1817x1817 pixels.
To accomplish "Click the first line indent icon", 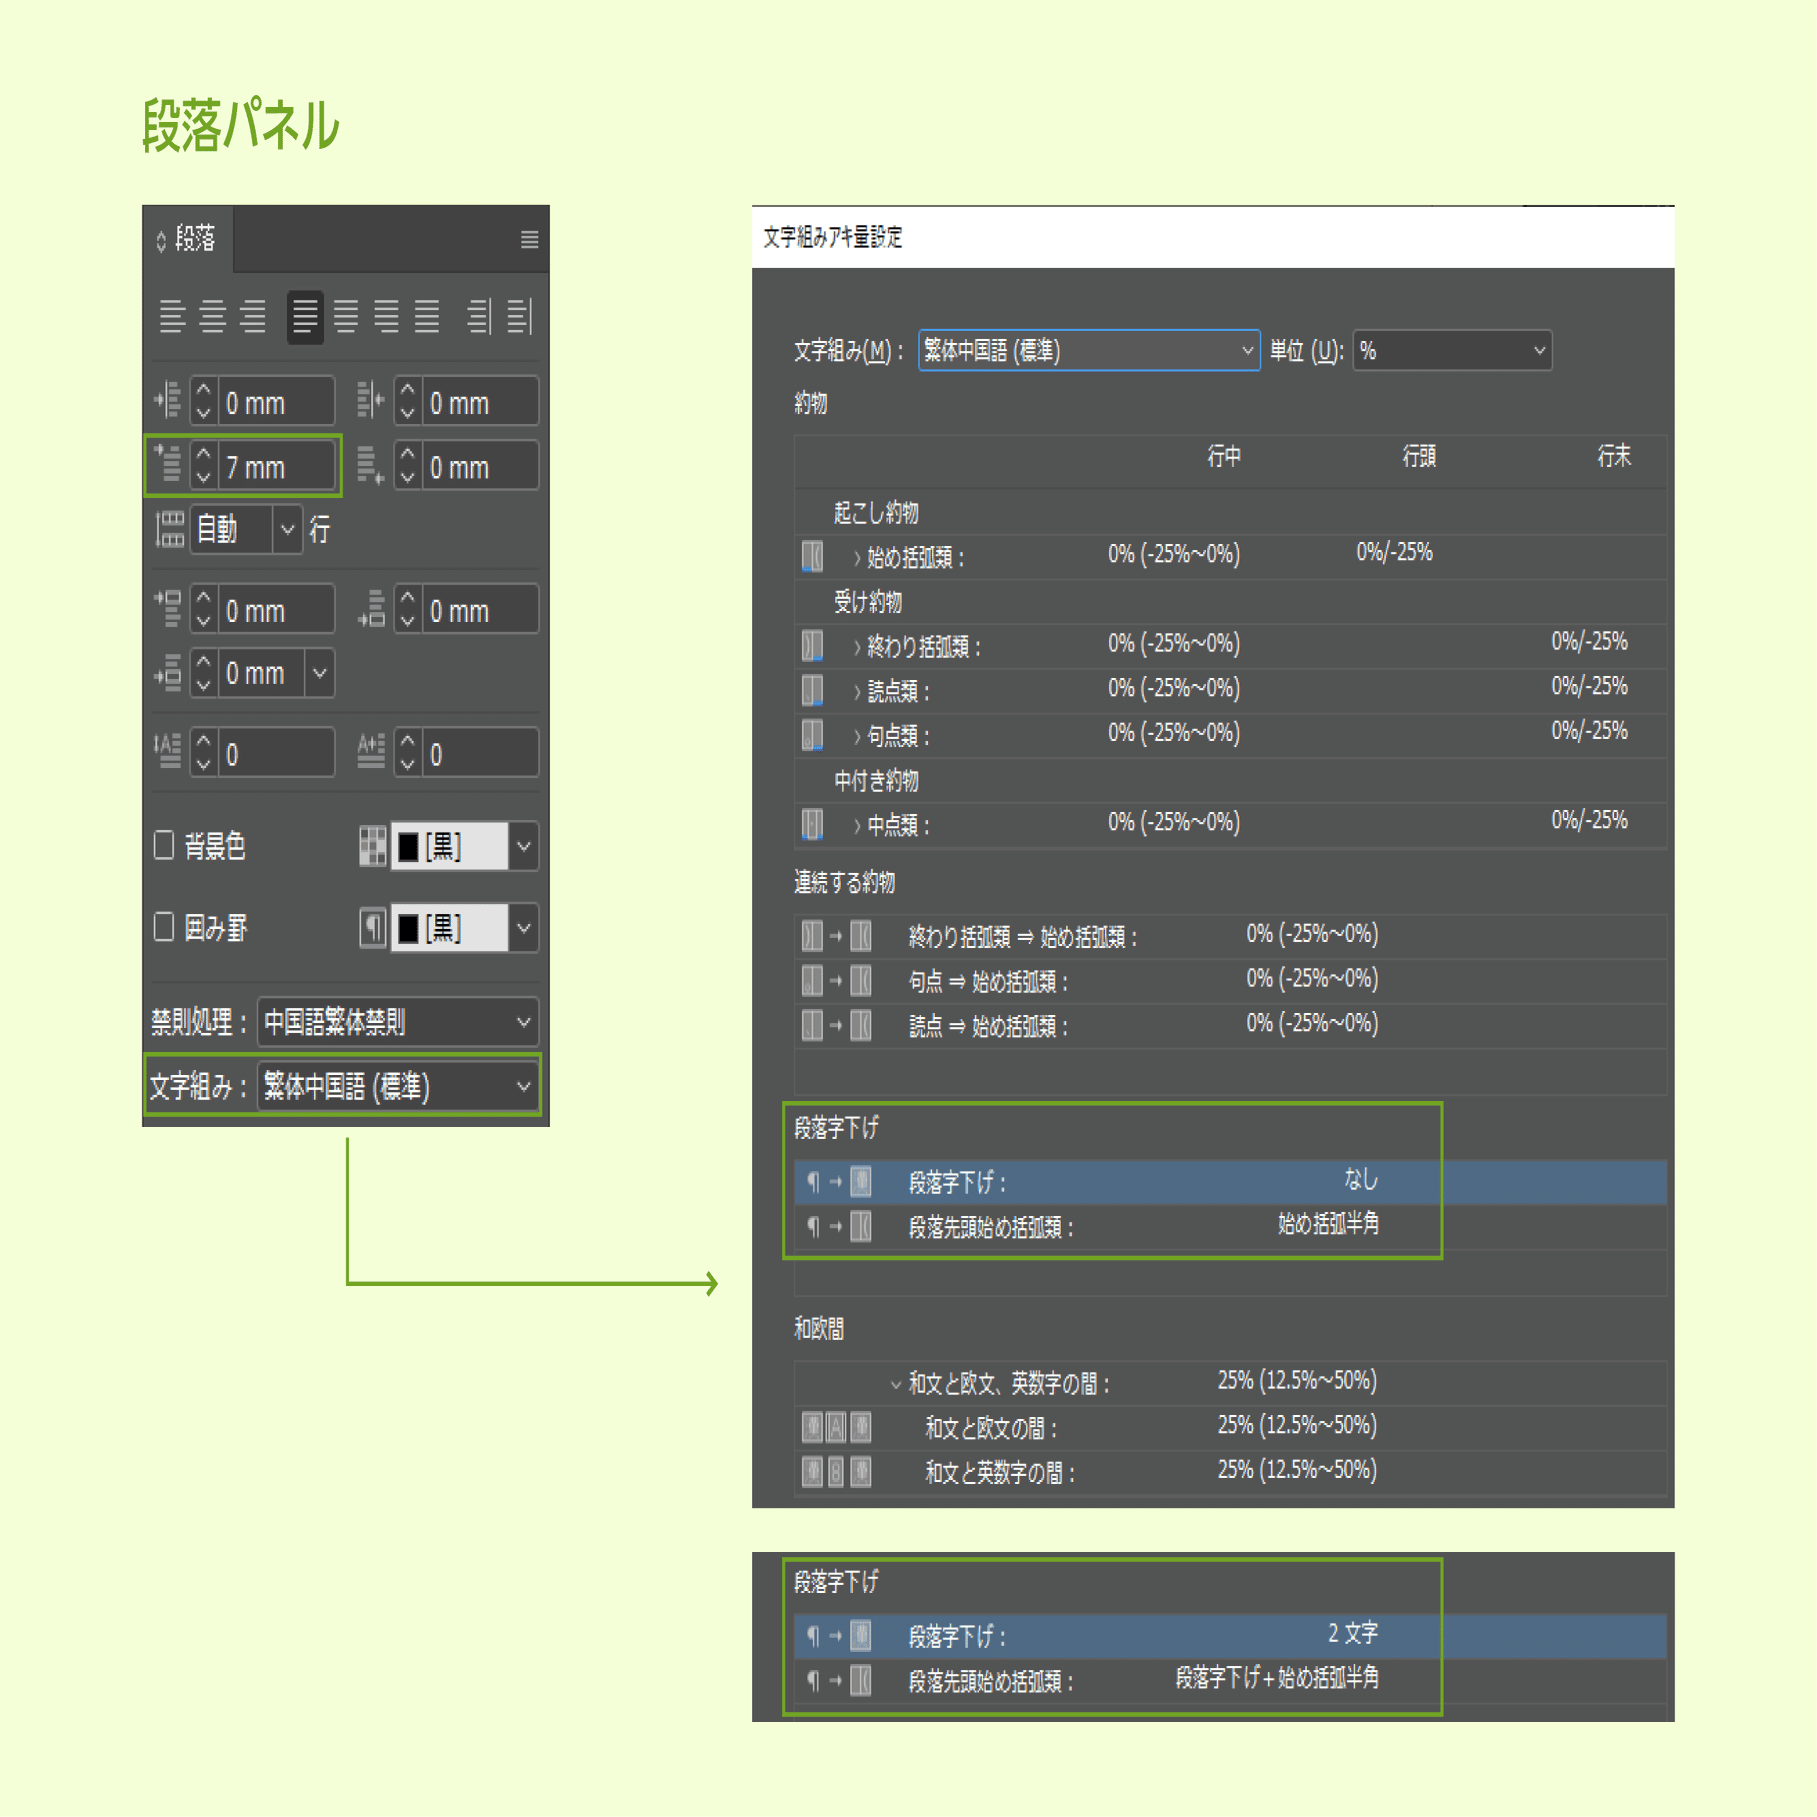I will [168, 464].
